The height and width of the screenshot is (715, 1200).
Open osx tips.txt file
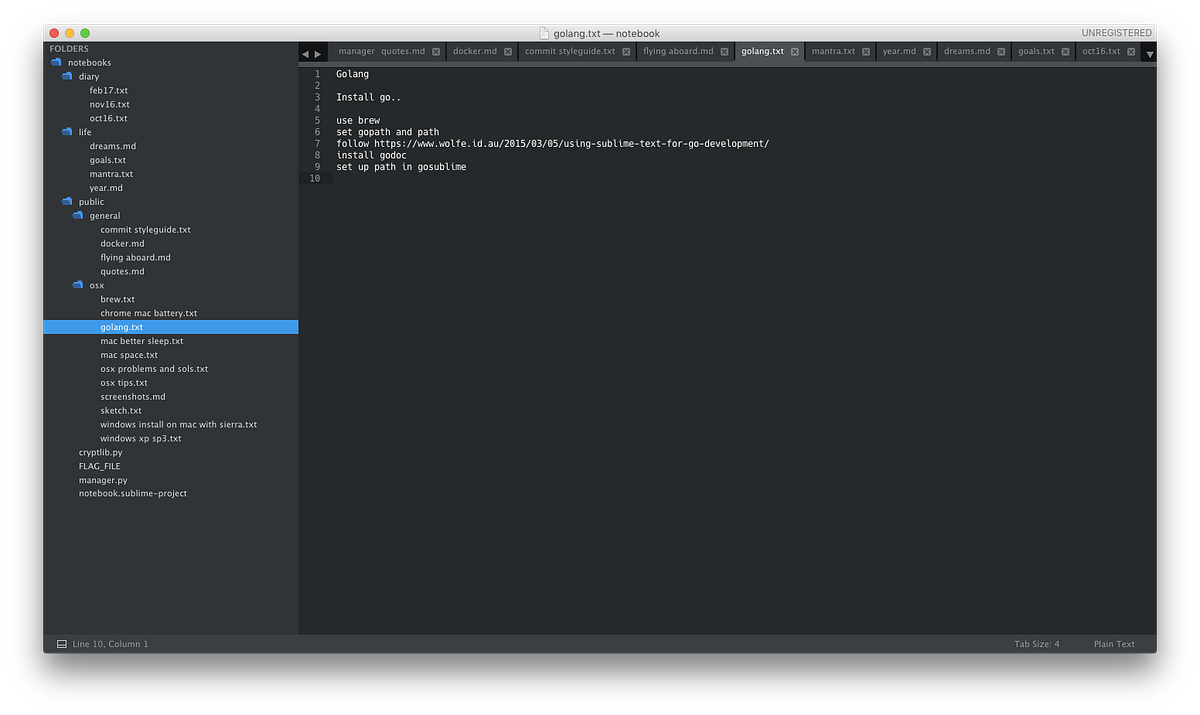[x=124, y=383]
